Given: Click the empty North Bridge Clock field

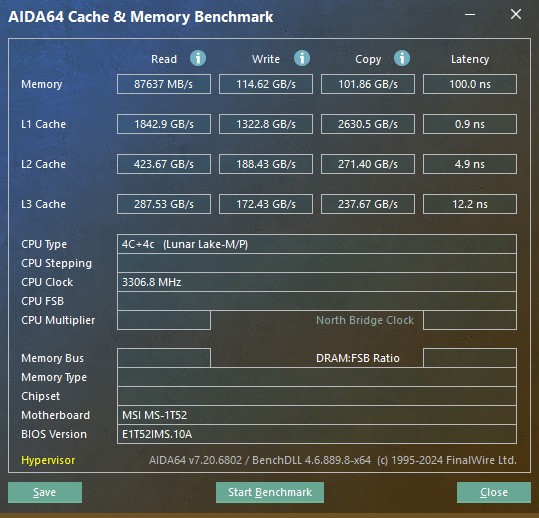Looking at the screenshot, I should (x=470, y=320).
